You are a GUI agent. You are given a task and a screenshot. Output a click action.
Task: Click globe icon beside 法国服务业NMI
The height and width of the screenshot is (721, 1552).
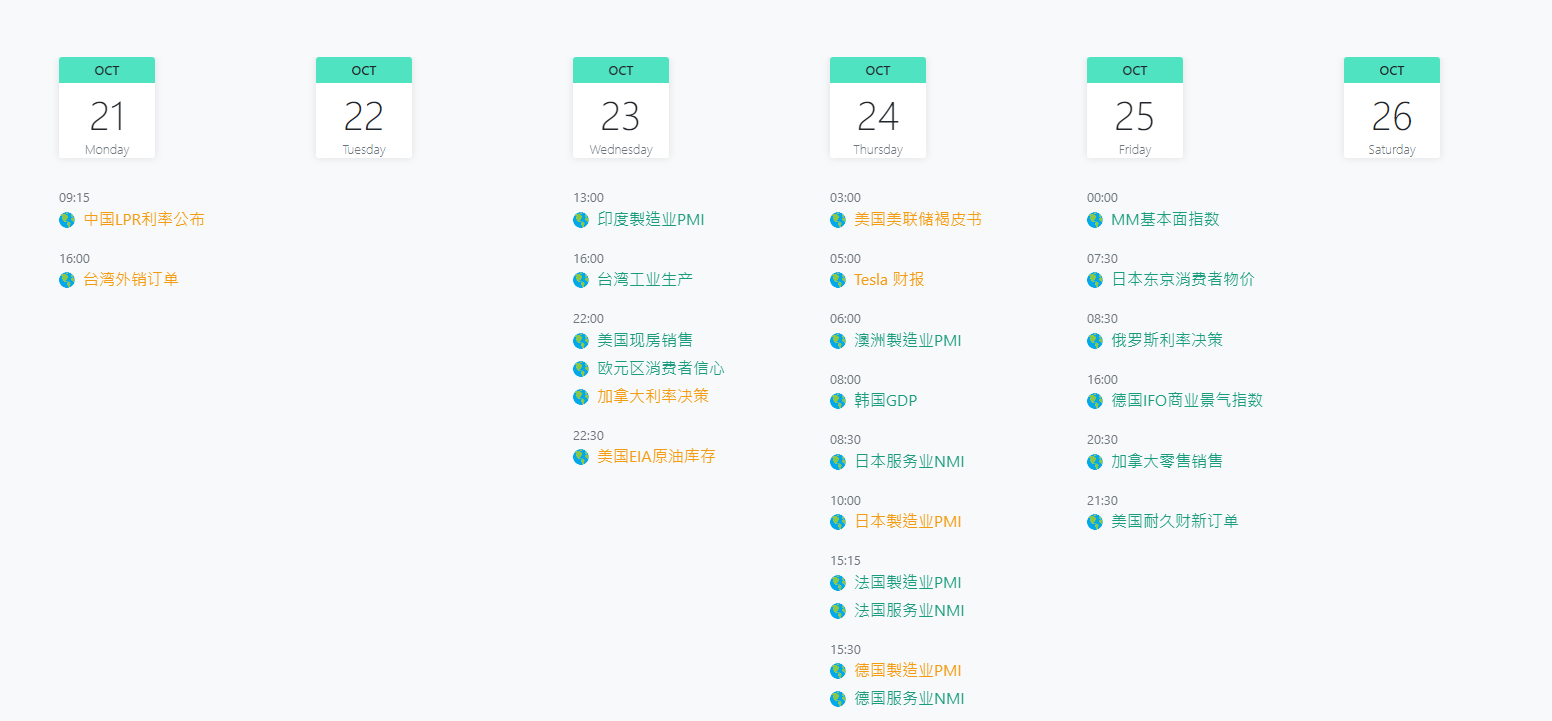click(x=838, y=611)
